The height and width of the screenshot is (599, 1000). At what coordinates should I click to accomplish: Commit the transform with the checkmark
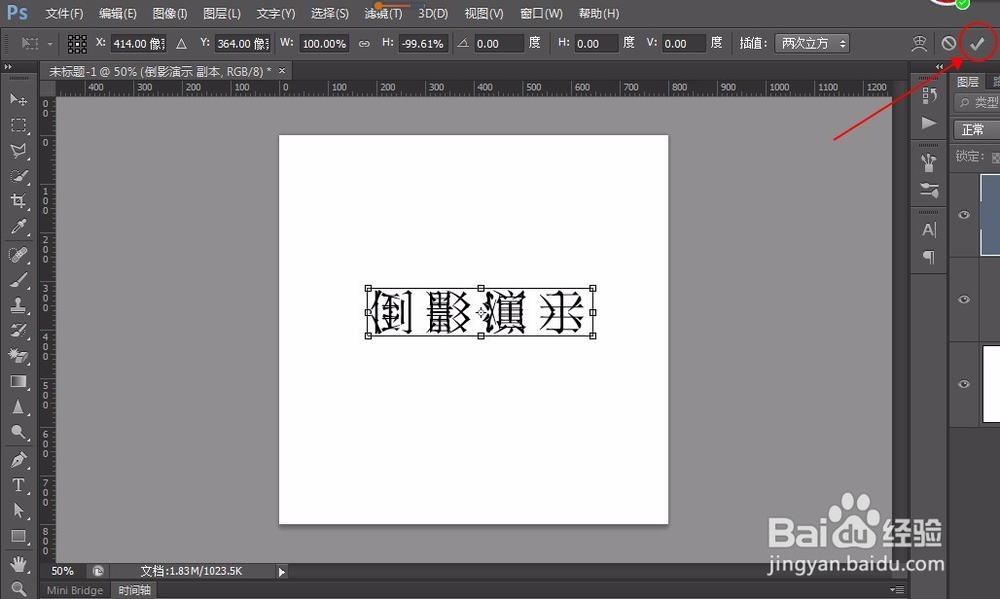977,43
